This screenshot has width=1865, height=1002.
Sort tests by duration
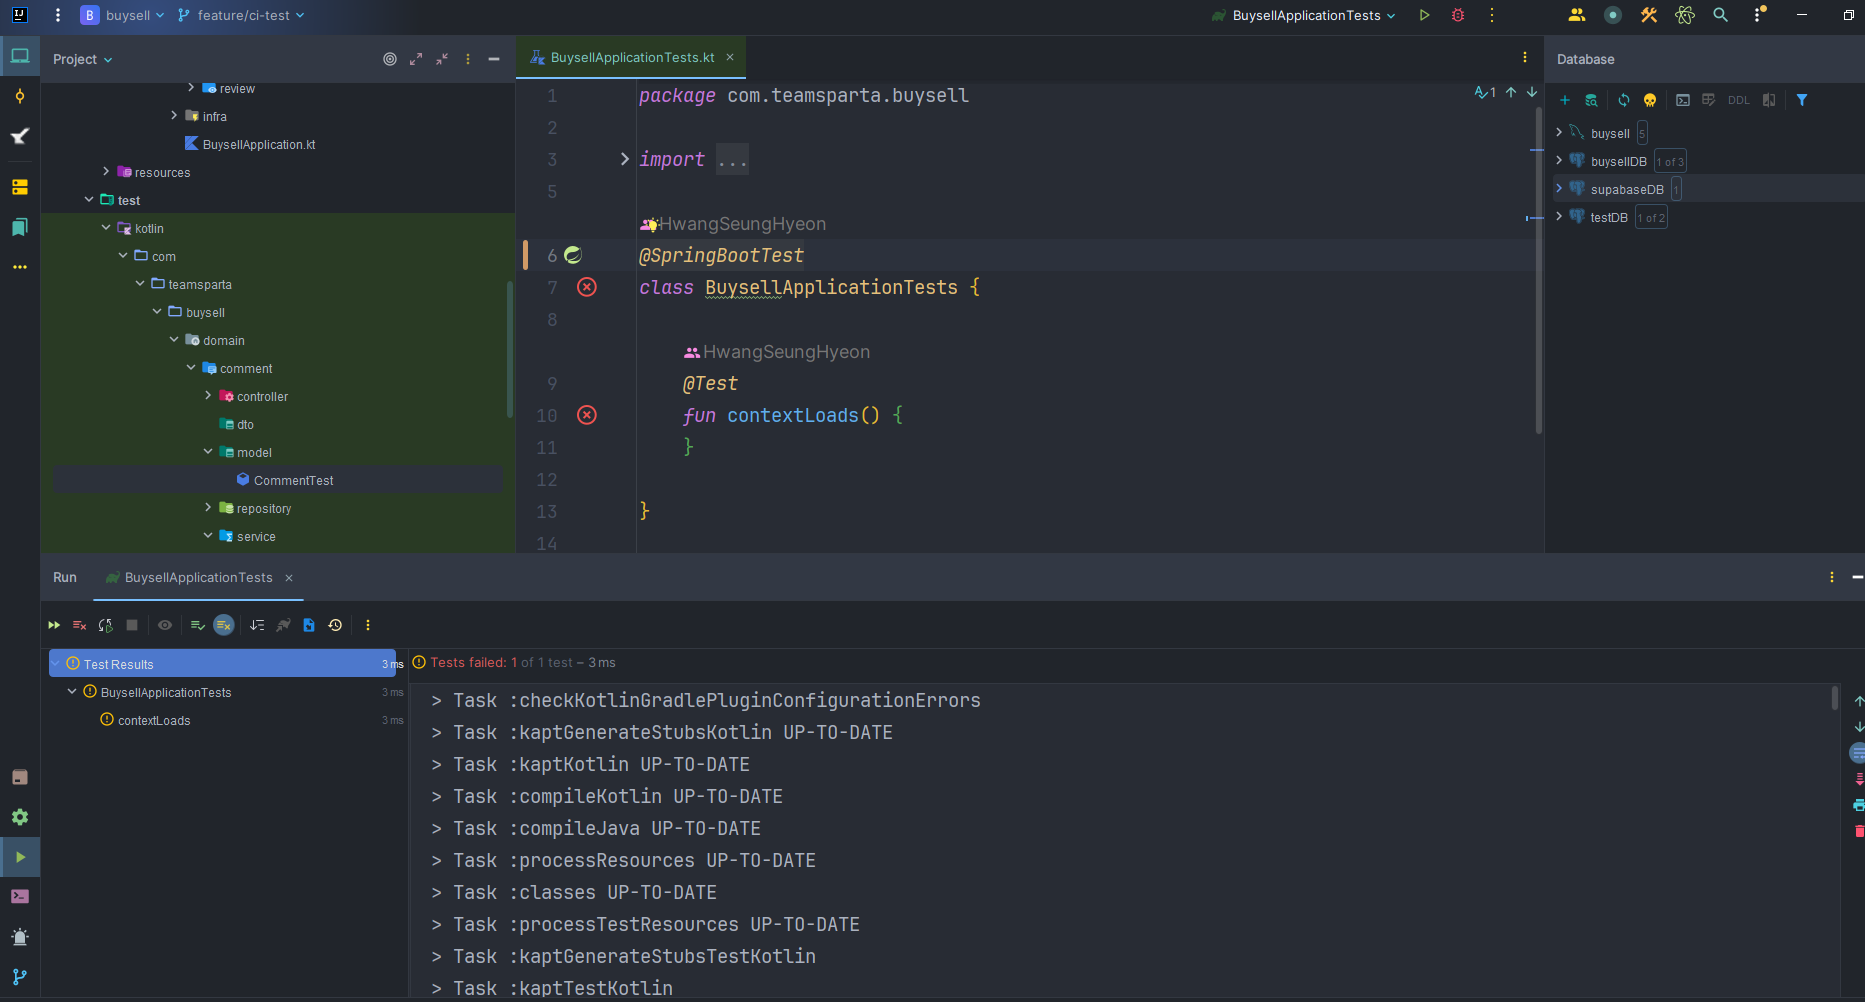click(x=257, y=625)
